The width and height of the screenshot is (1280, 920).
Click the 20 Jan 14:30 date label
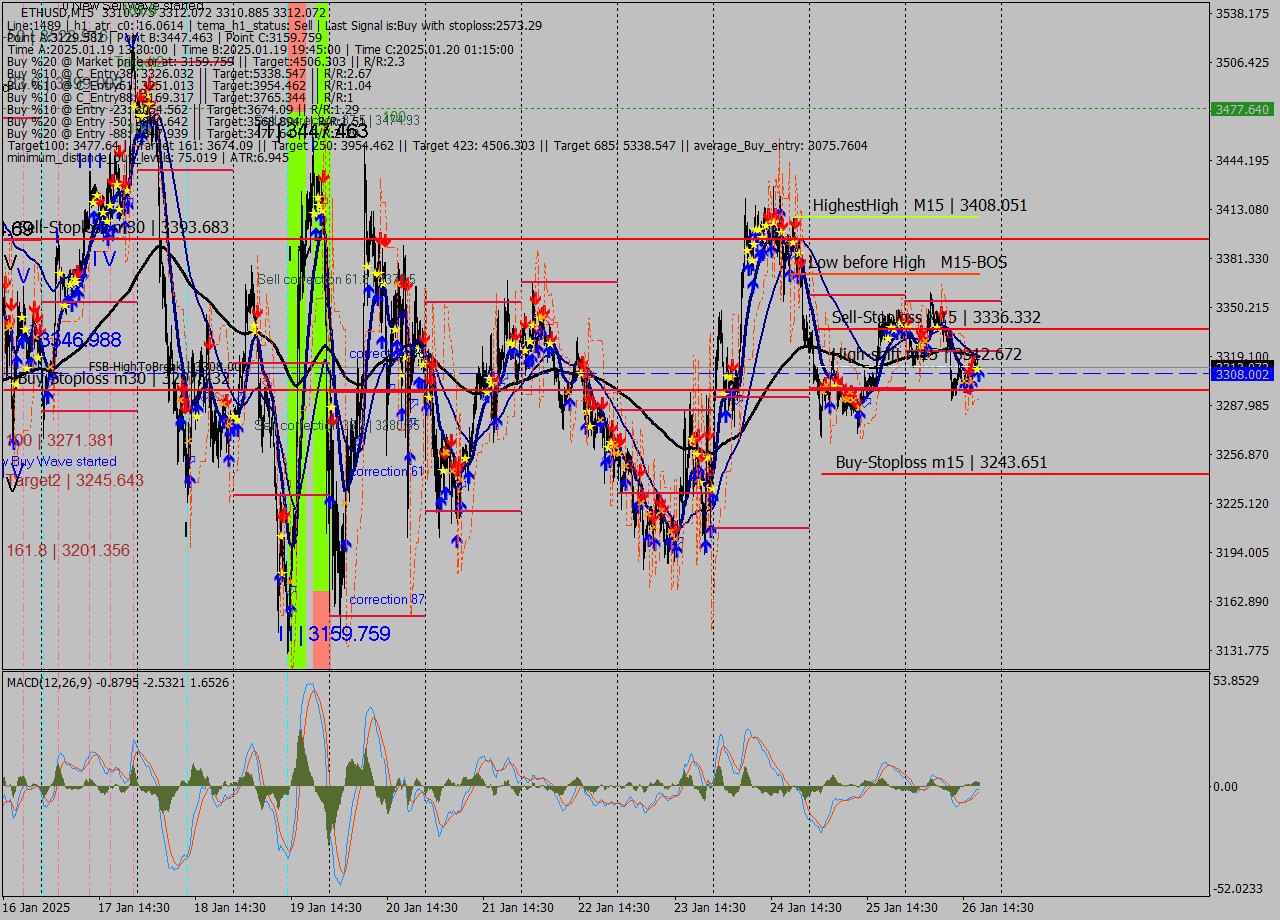[x=422, y=908]
